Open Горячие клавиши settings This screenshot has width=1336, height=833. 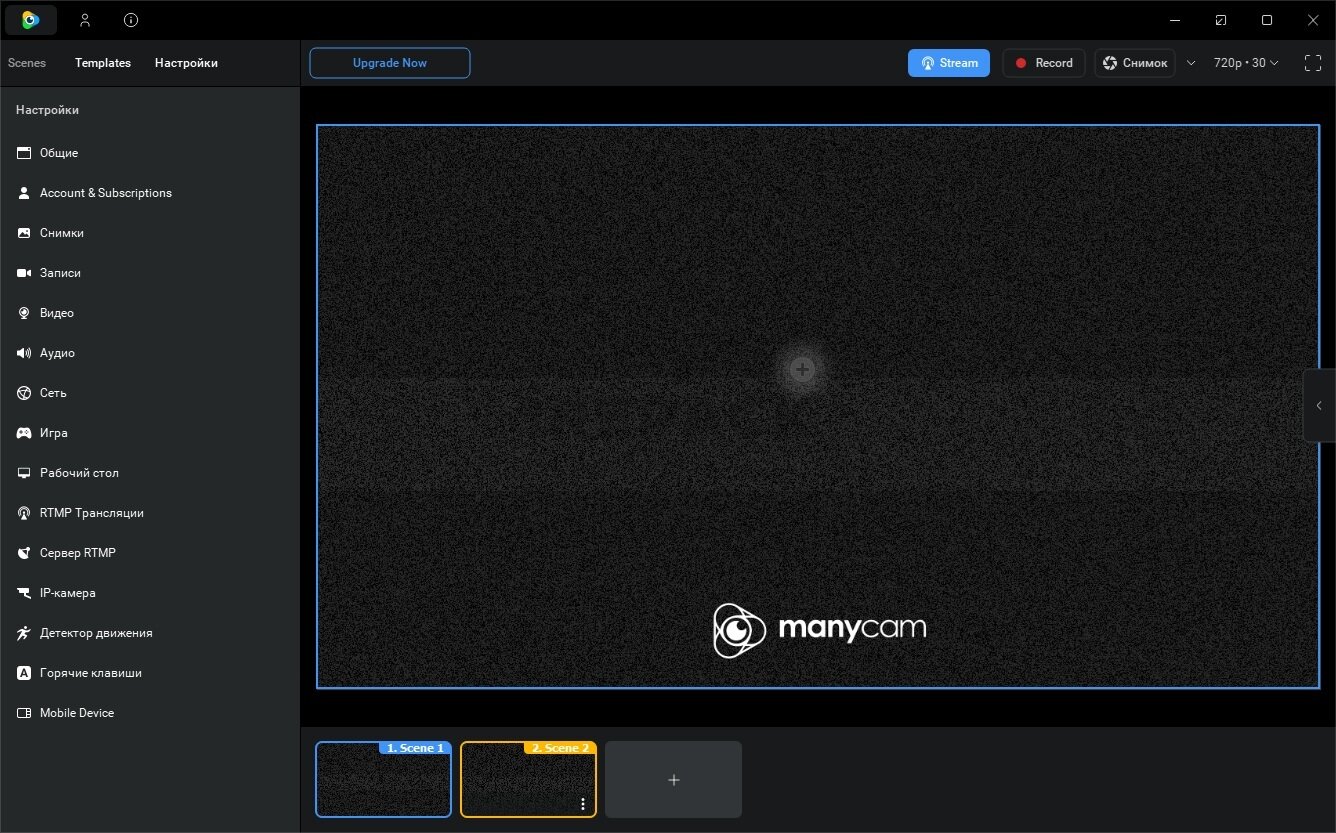(150, 673)
